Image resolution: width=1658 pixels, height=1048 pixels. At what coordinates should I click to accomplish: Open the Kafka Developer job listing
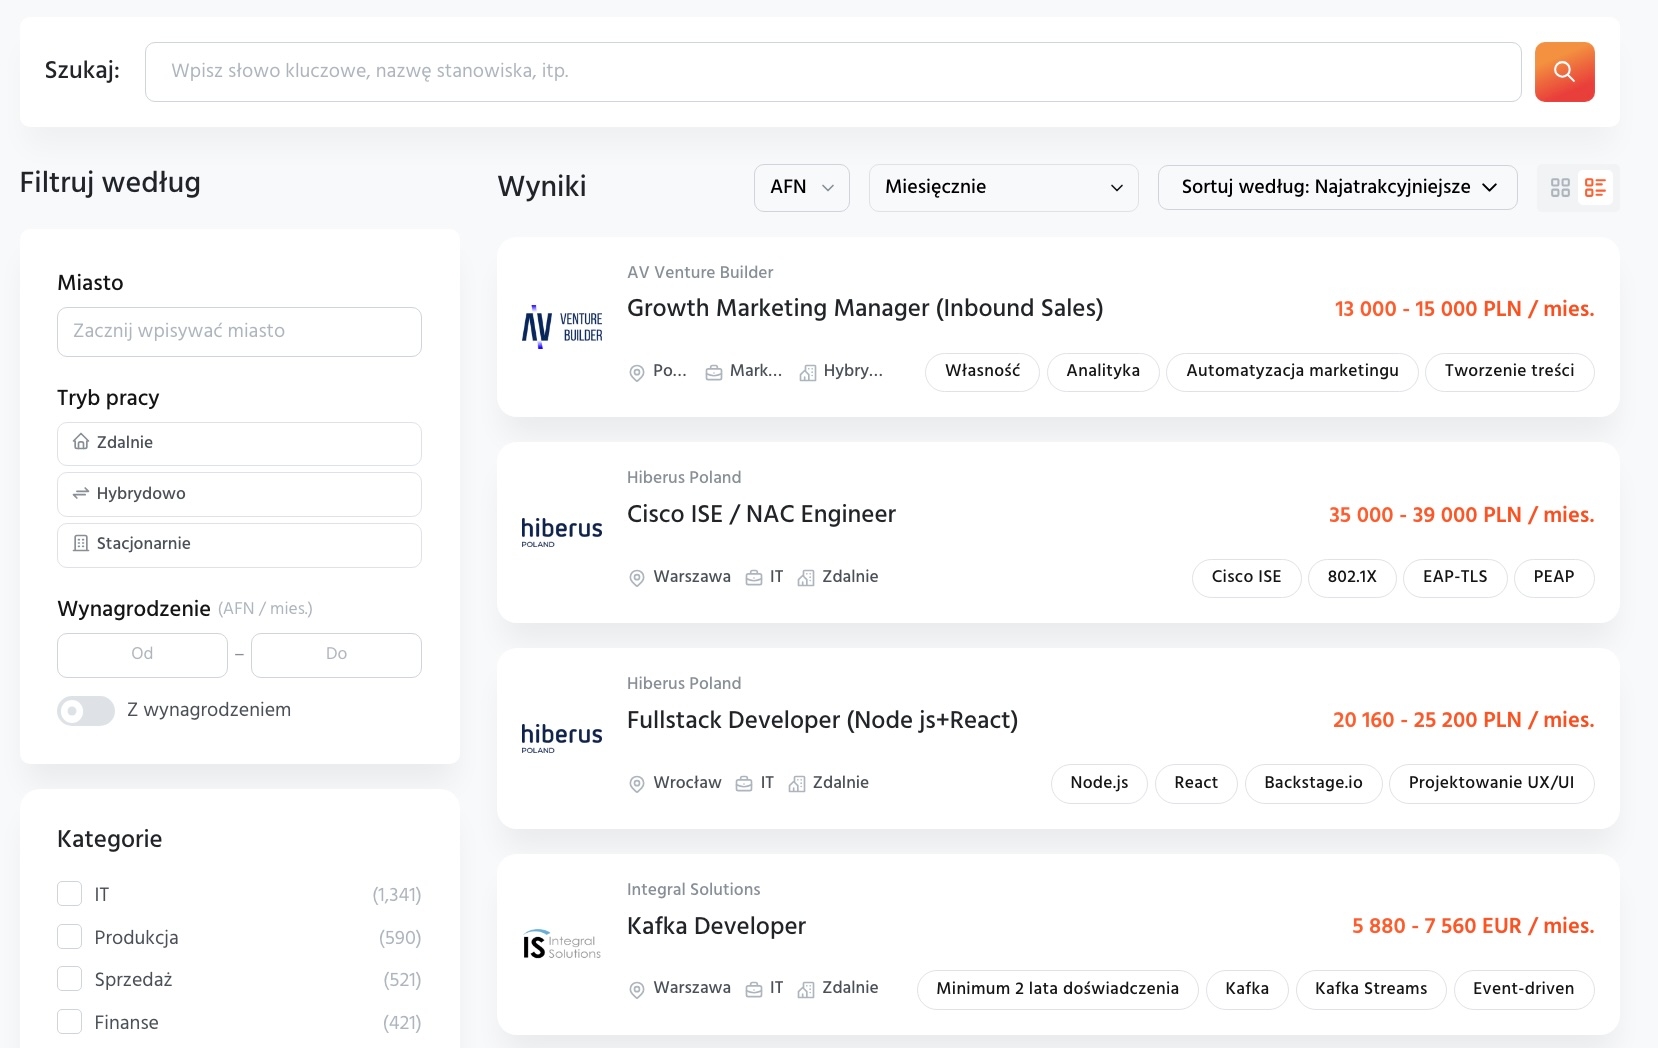[x=716, y=926]
